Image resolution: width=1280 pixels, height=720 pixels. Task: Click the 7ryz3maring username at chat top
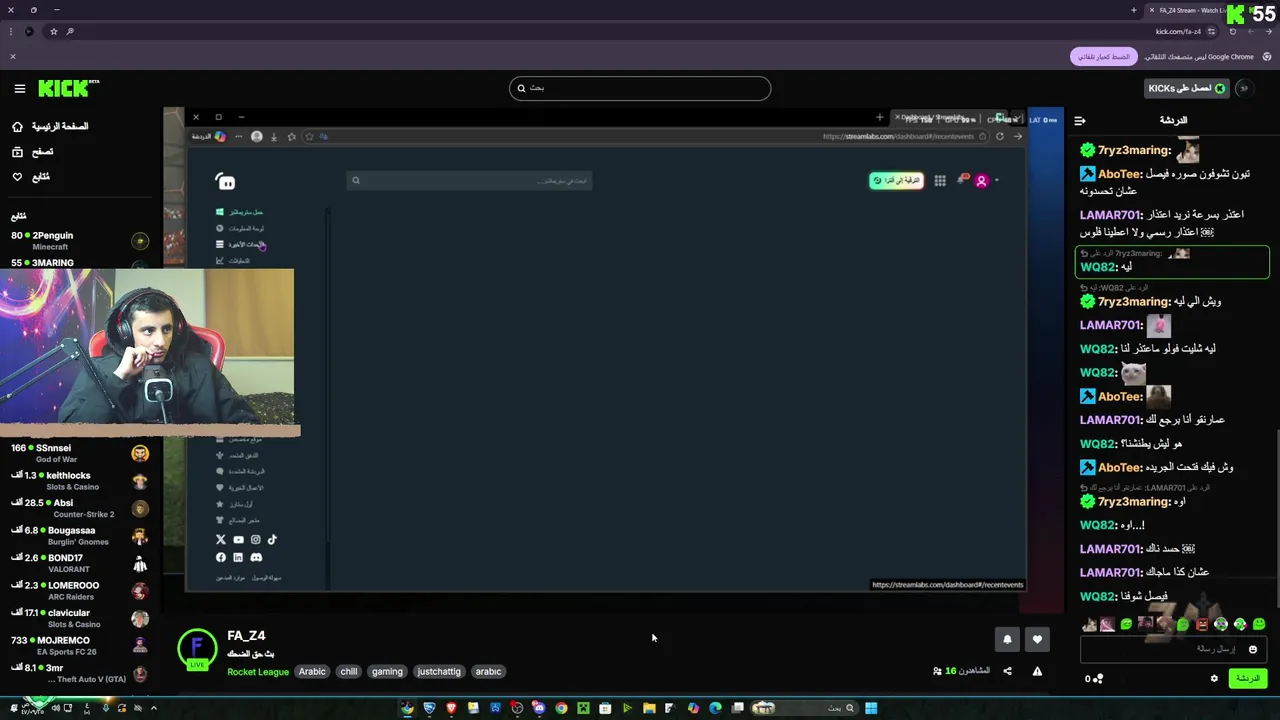tap(1134, 150)
